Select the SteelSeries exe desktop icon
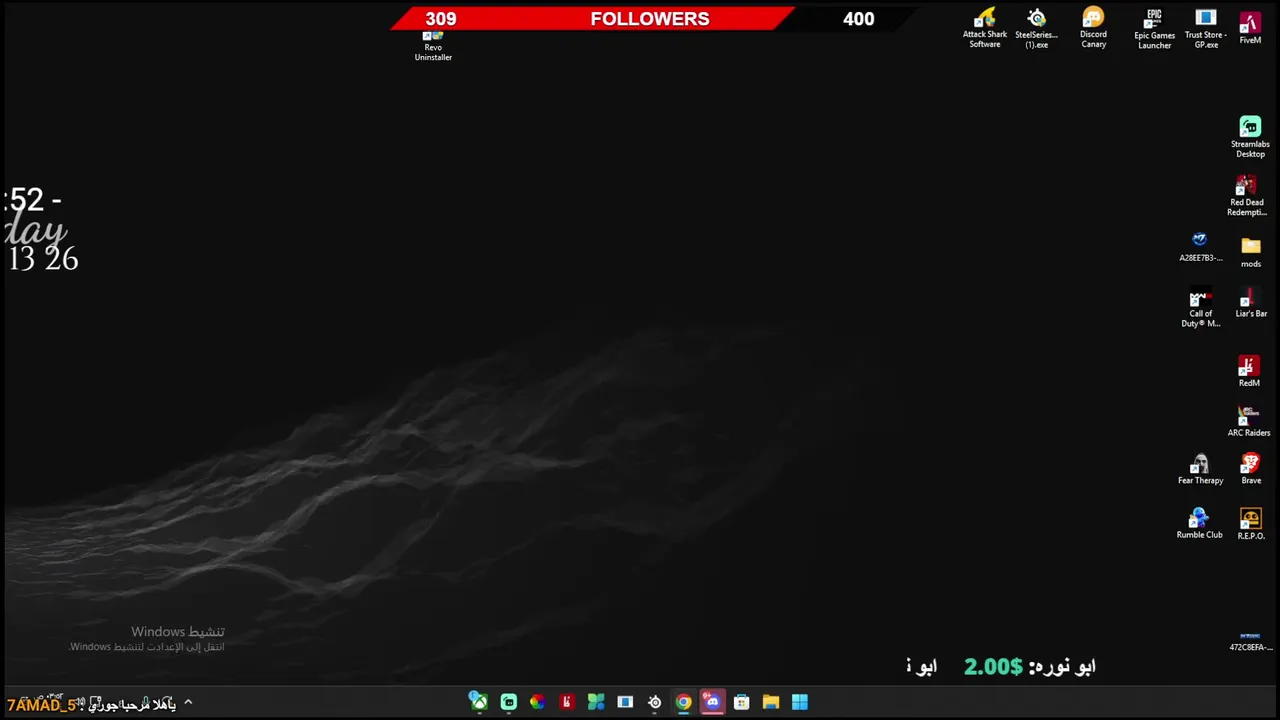Viewport: 1280px width, 720px height. pos(1037,28)
